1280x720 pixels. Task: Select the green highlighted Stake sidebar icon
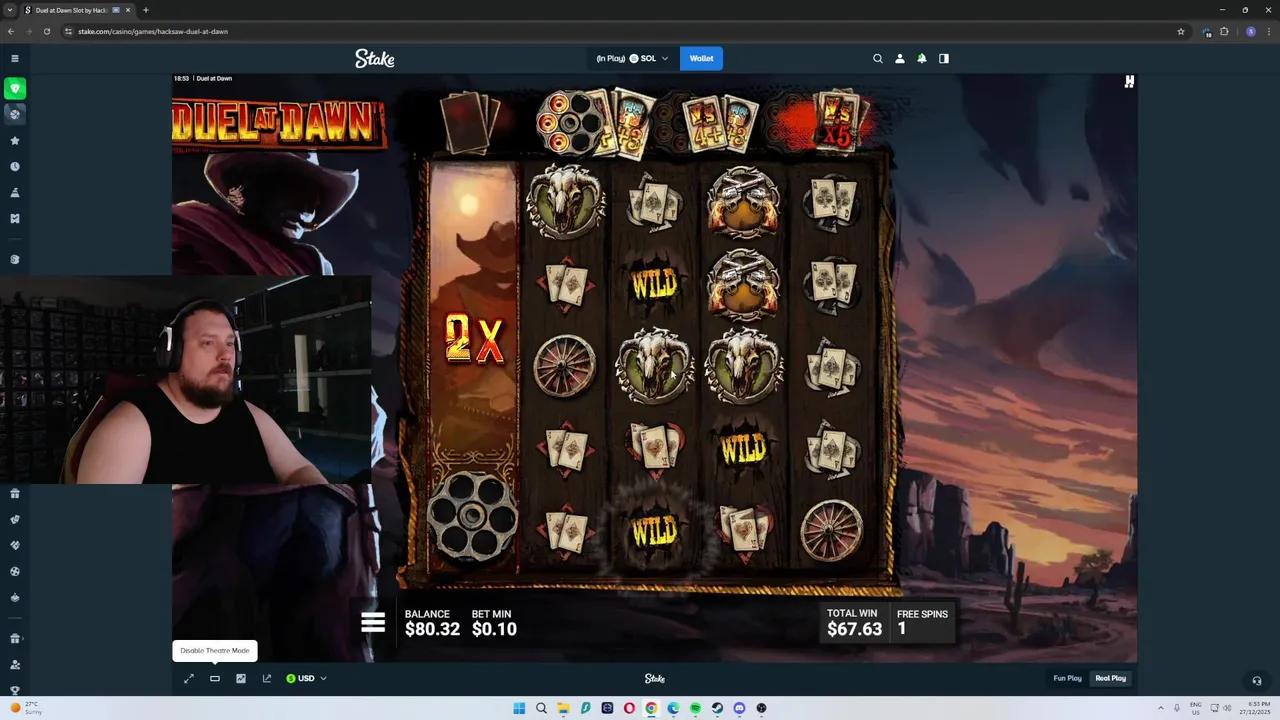click(14, 89)
